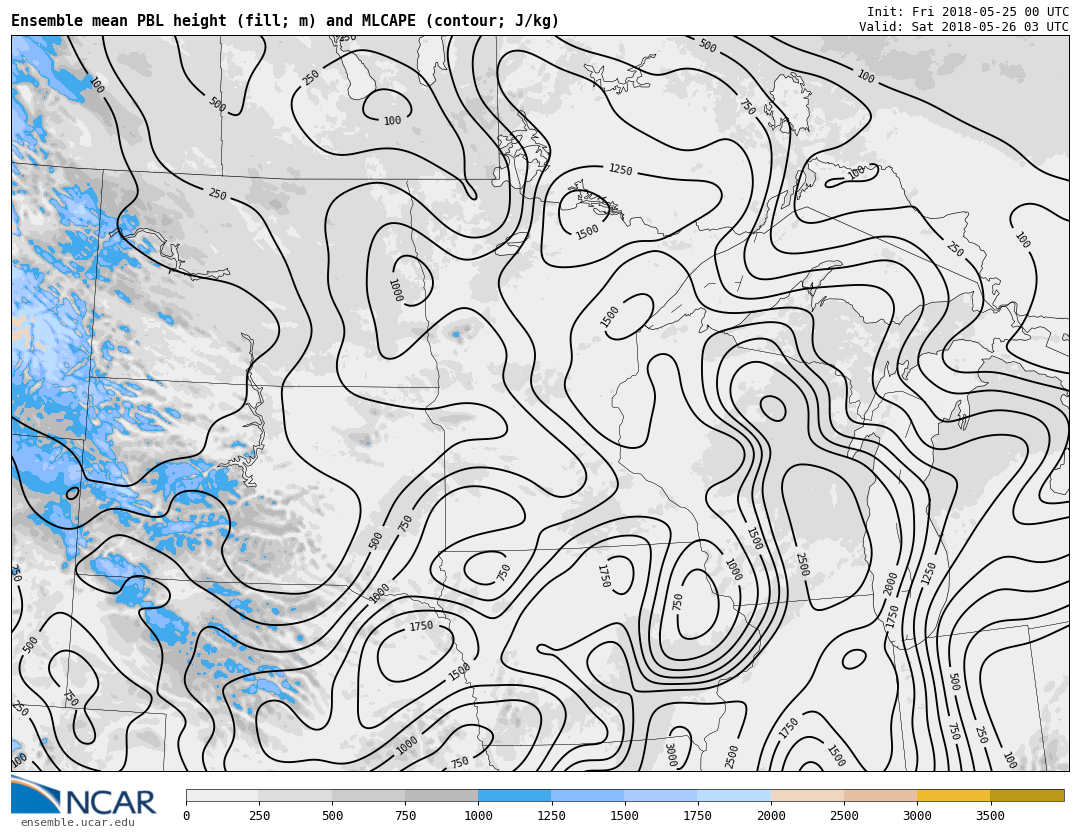Click the 0 tick label under colorbar

tap(187, 816)
